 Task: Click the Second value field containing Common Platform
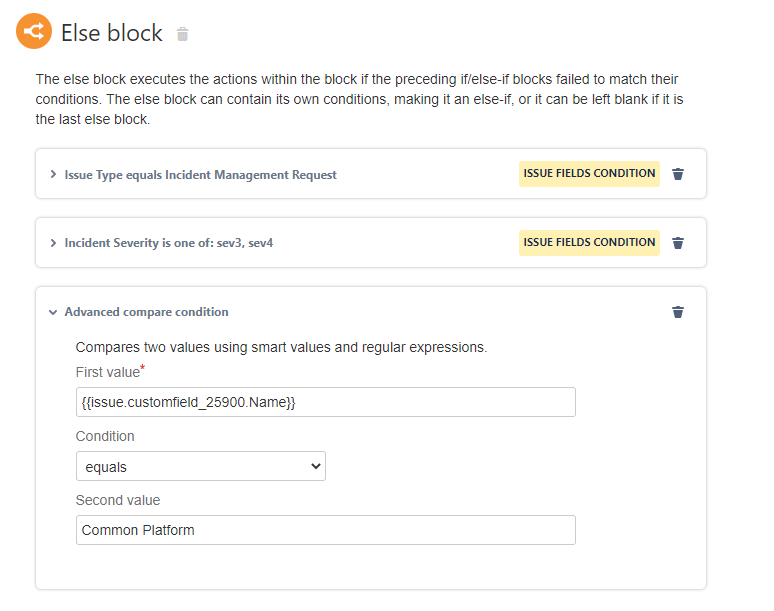click(x=326, y=530)
